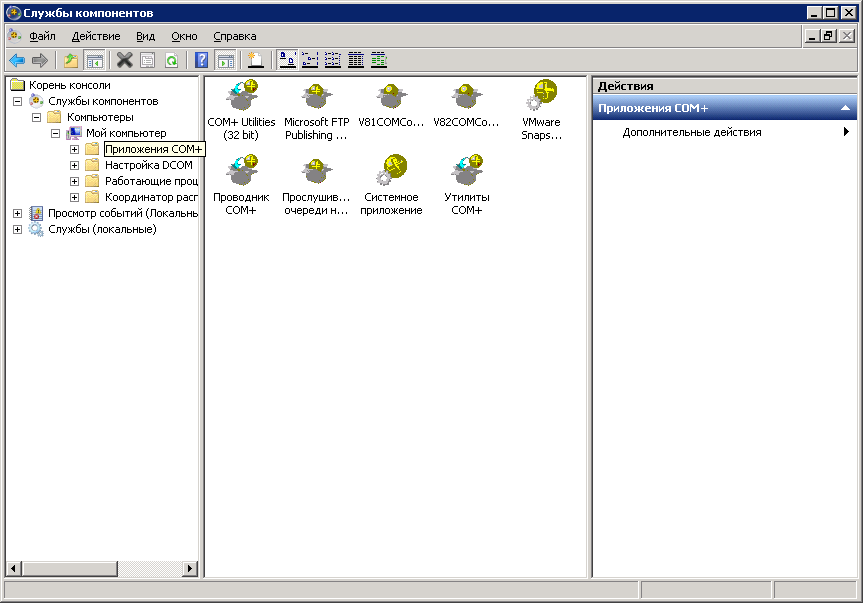Collapse the Мой компьютер tree node
Image resolution: width=863 pixels, height=603 pixels.
click(56, 133)
